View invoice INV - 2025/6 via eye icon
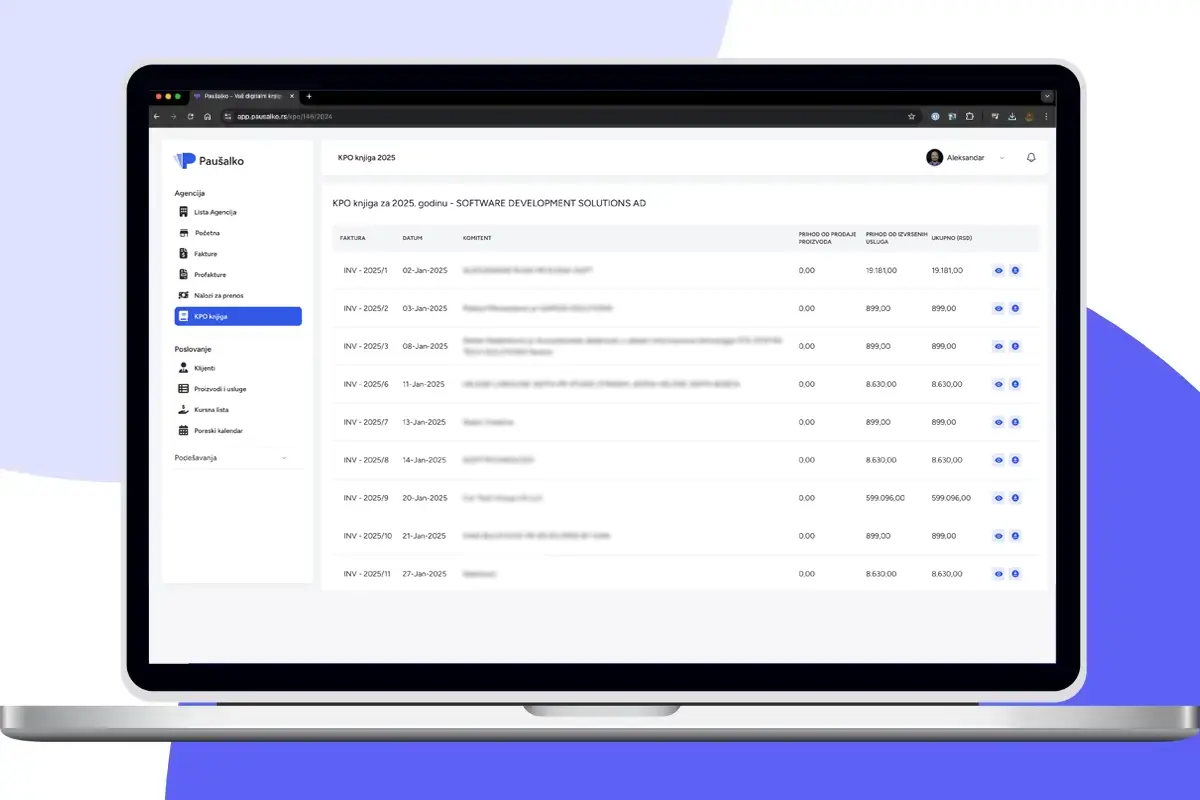The height and width of the screenshot is (800, 1200). click(998, 384)
